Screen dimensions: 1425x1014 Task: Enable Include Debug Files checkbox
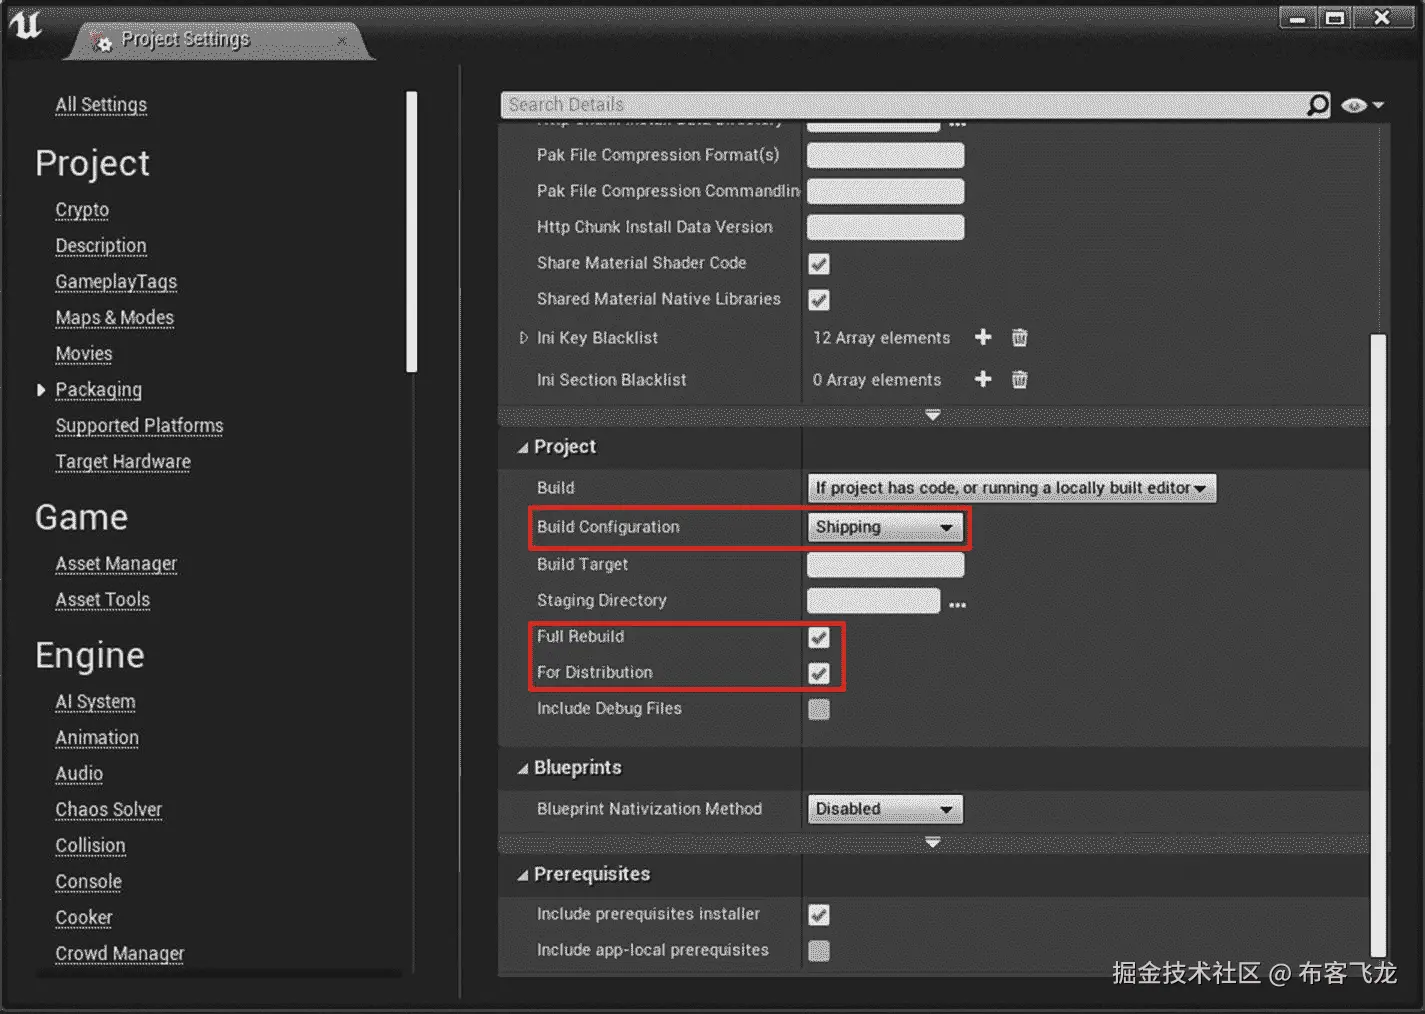[819, 709]
